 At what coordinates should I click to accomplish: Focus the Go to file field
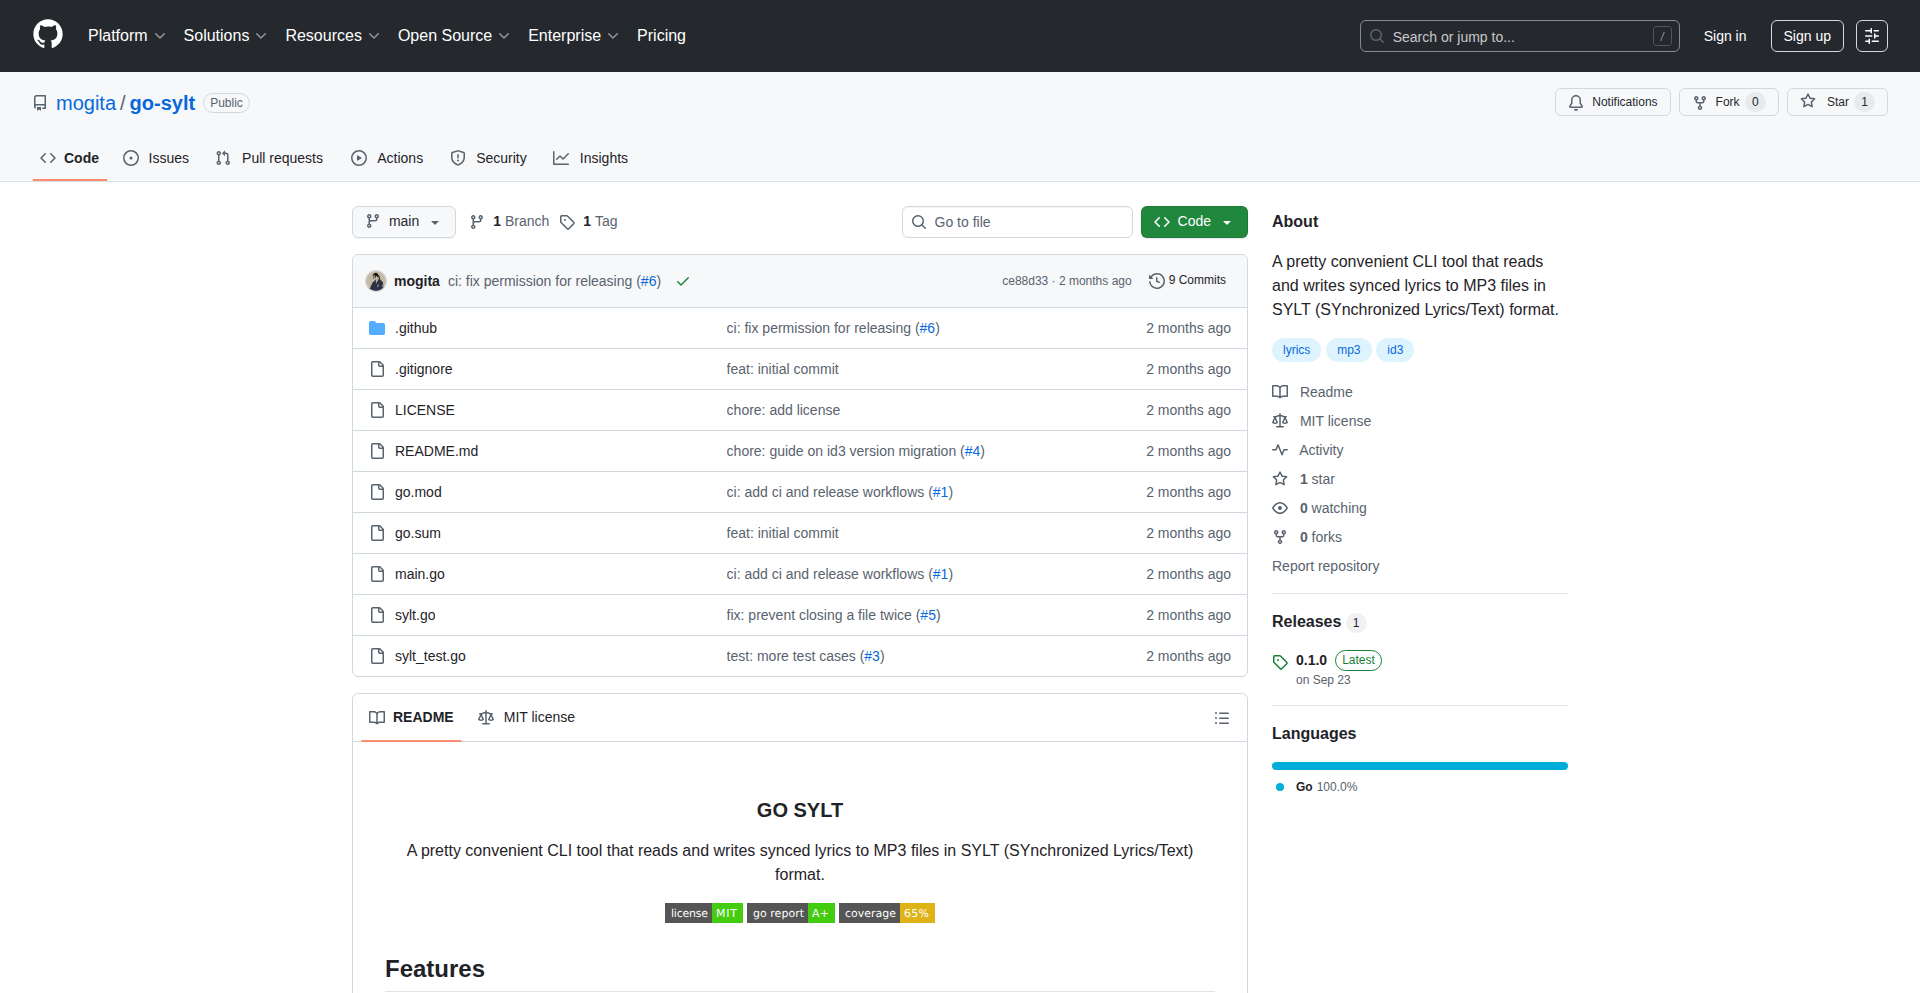point(1017,222)
